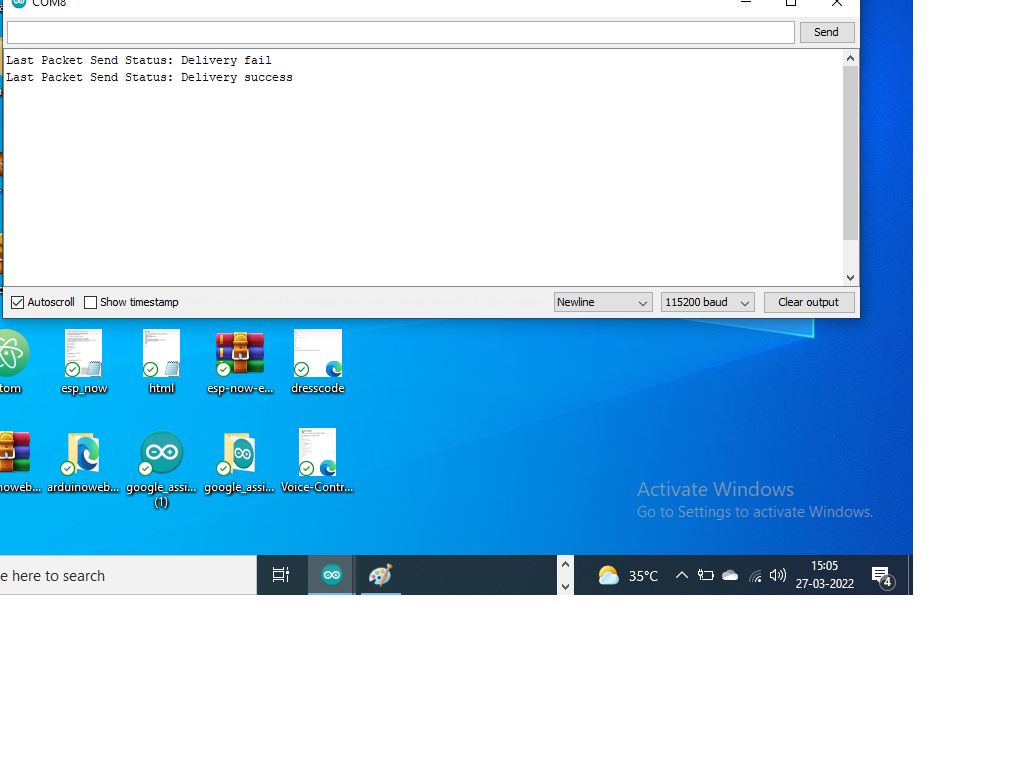The width and height of the screenshot is (1024, 768).
Task: Select the esp-now-e... WinRAR archive icon
Action: click(x=240, y=362)
